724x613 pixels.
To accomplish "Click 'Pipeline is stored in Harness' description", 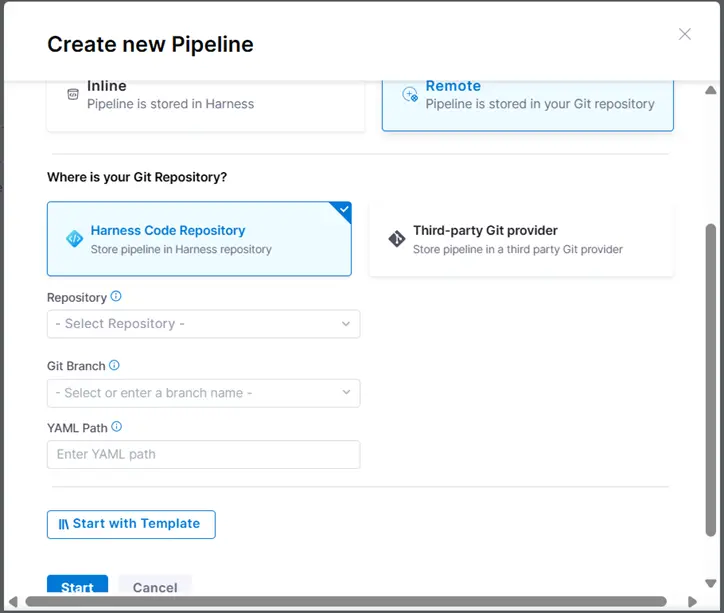I will (x=170, y=104).
